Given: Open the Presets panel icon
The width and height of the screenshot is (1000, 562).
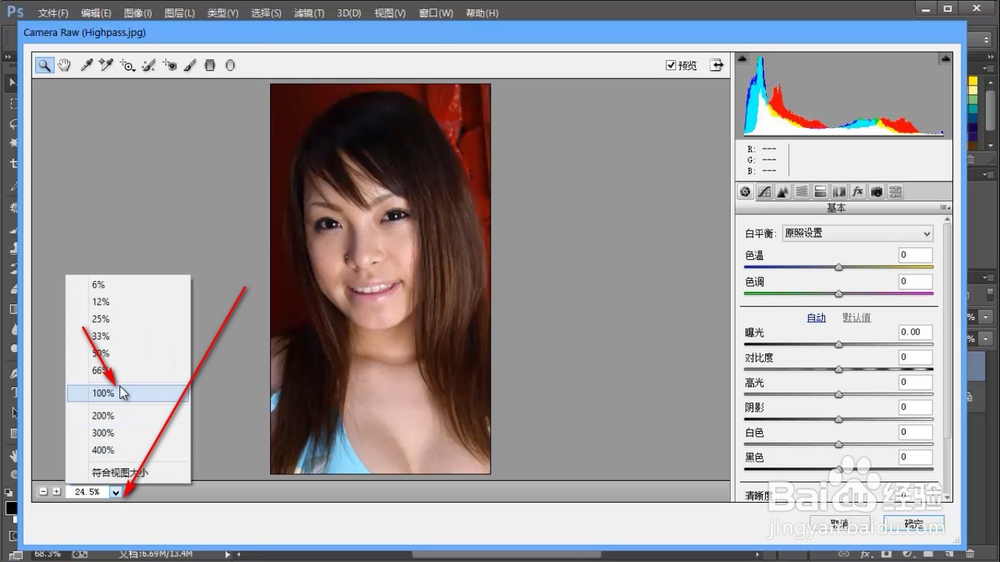Looking at the screenshot, I should pyautogui.click(x=895, y=191).
